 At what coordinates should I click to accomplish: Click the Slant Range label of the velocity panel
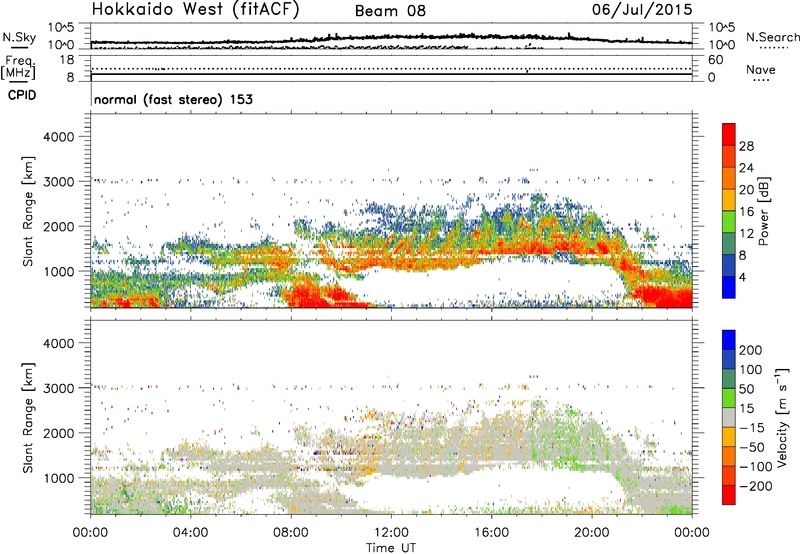(x=28, y=418)
